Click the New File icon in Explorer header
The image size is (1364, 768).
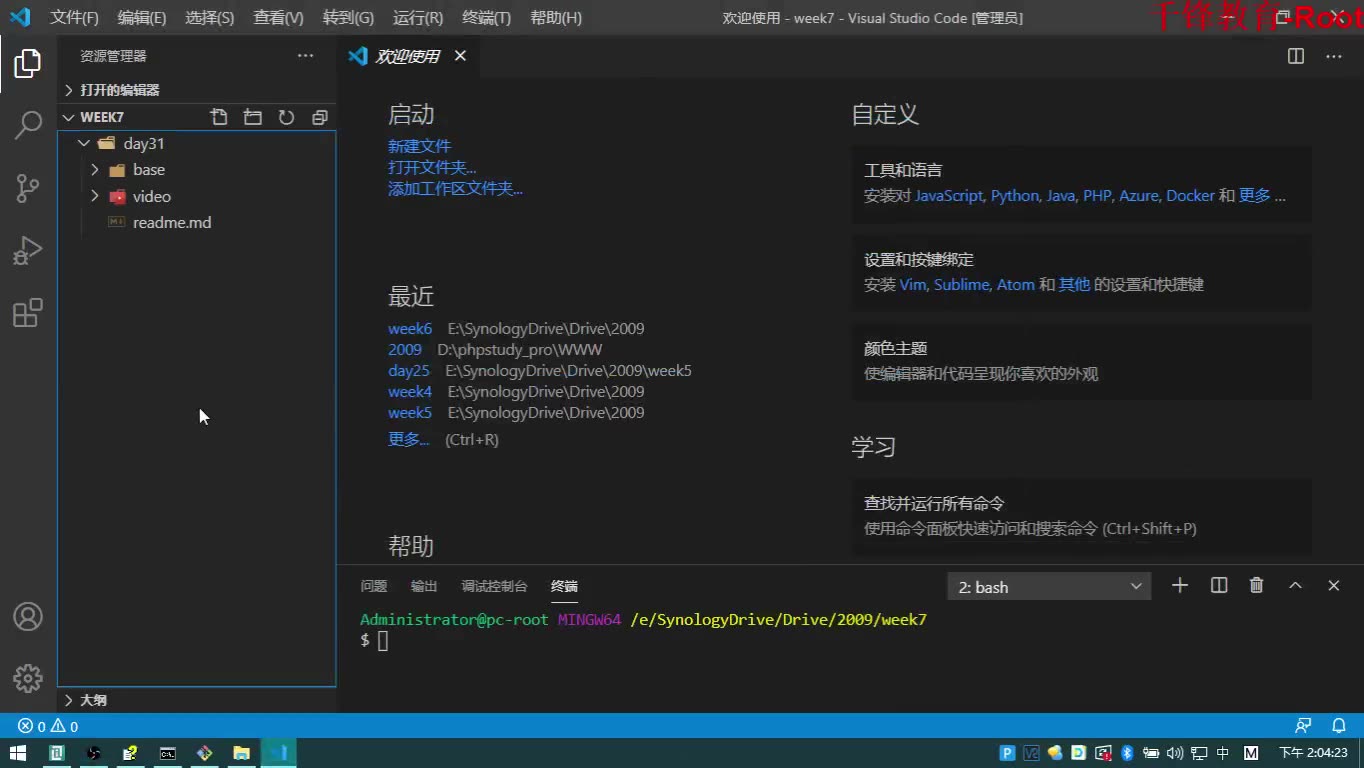point(219,117)
